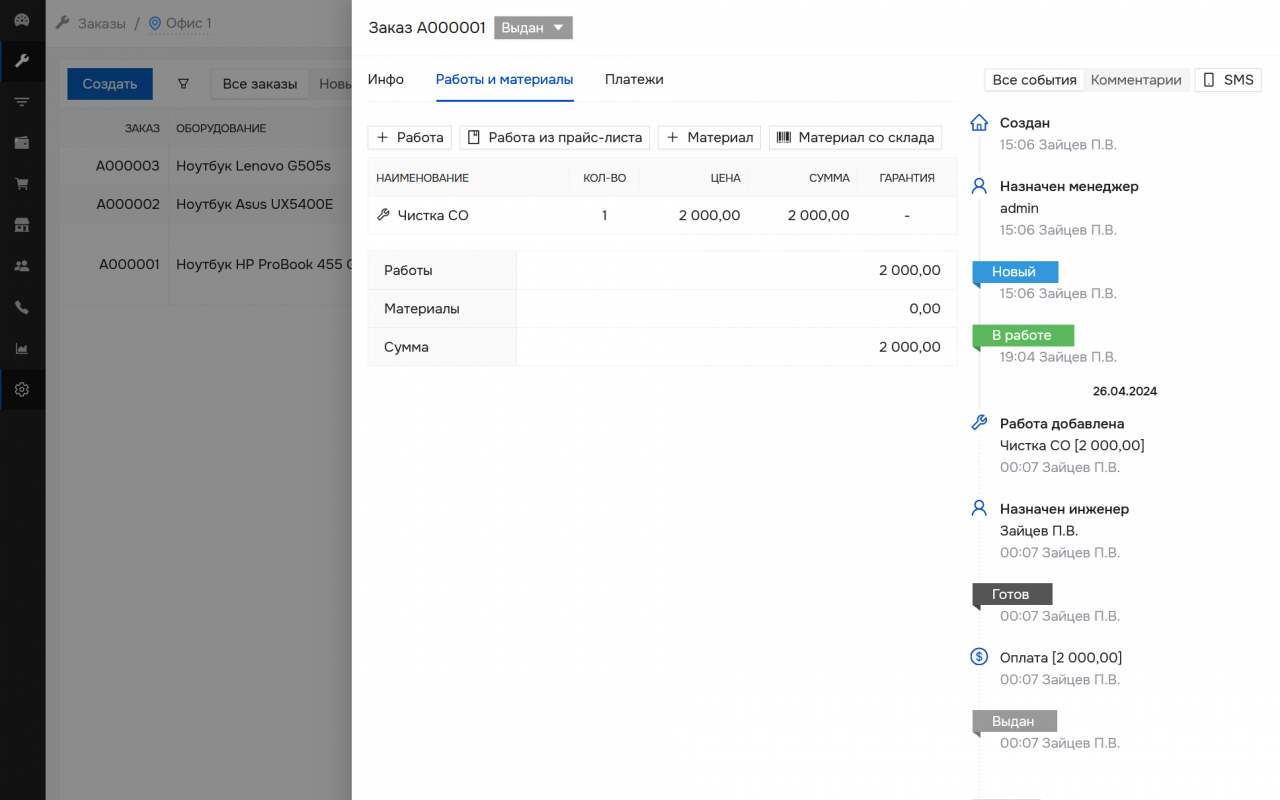Show Все события in the event feed
The height and width of the screenshot is (800, 1280).
(1034, 80)
